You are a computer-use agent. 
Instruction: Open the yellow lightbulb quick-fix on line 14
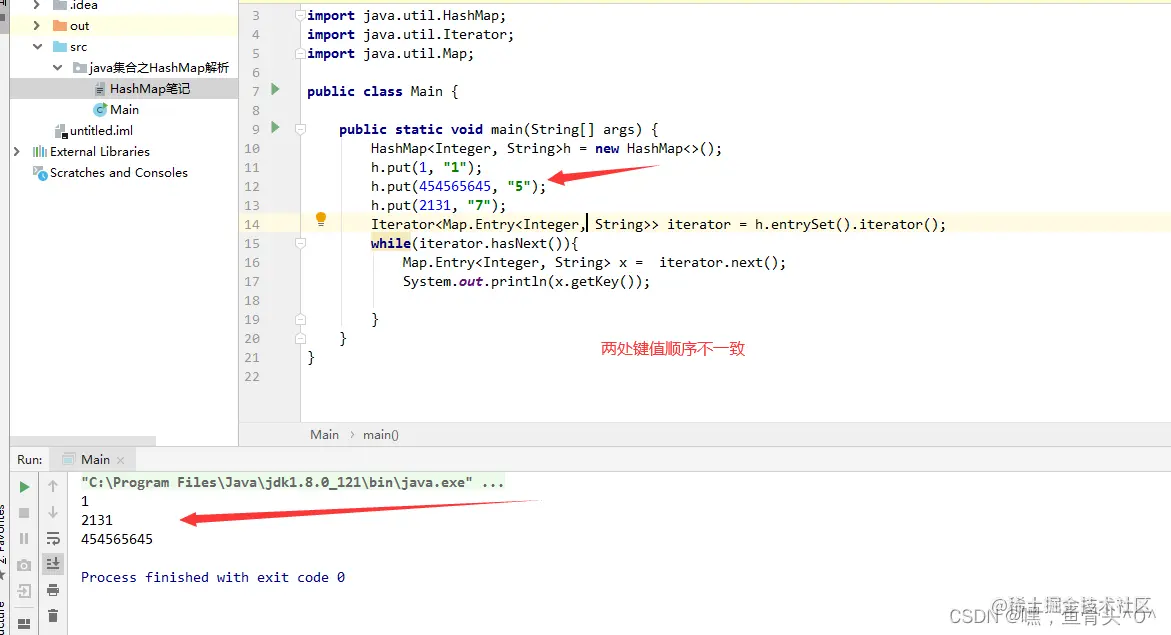321,219
